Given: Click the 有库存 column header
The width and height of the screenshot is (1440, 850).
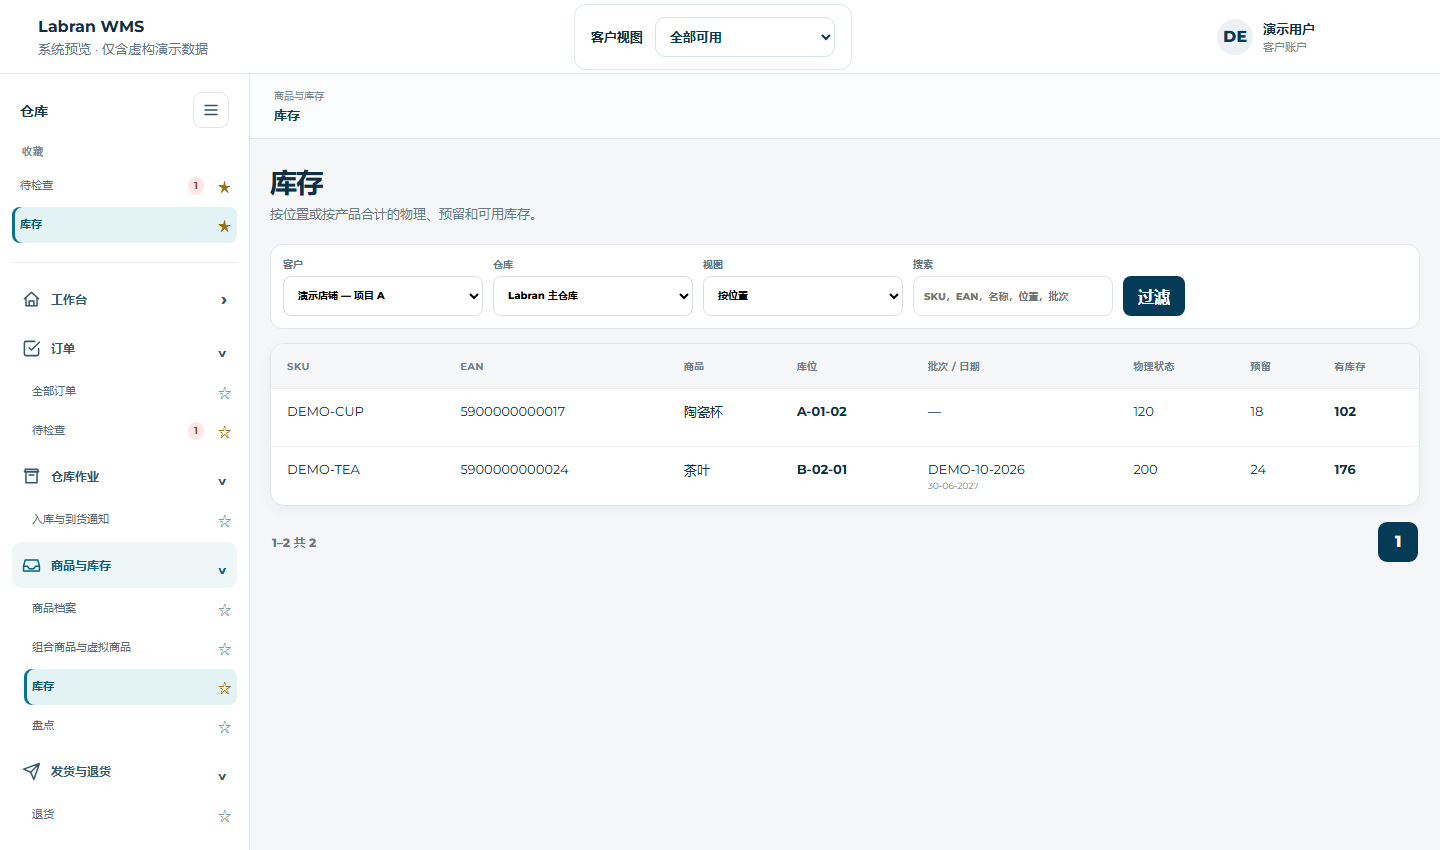Looking at the screenshot, I should (1350, 367).
